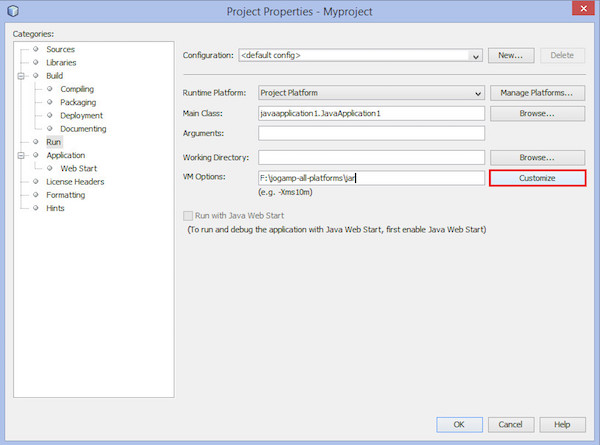This screenshot has height=445, width=600.
Task: Click into the VM Options field
Action: [x=371, y=178]
